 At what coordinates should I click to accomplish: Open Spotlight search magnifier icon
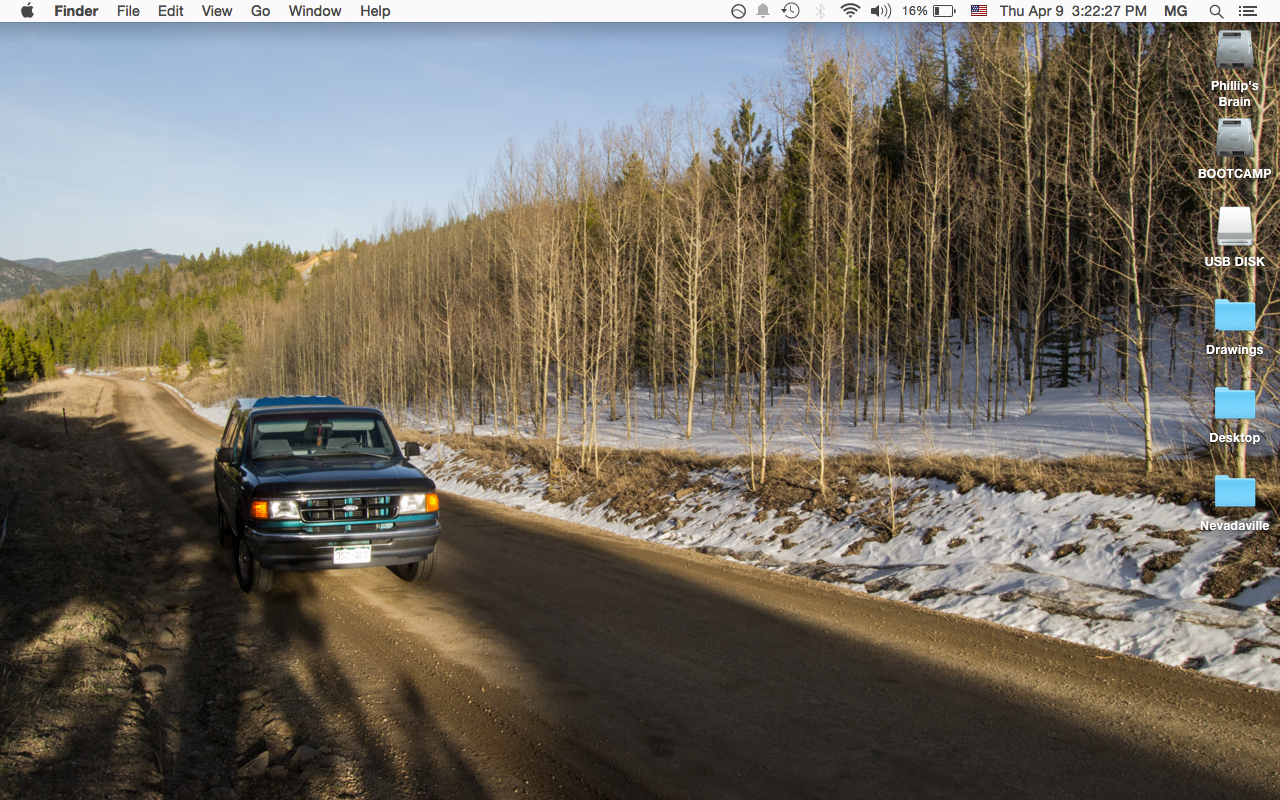[x=1216, y=11]
